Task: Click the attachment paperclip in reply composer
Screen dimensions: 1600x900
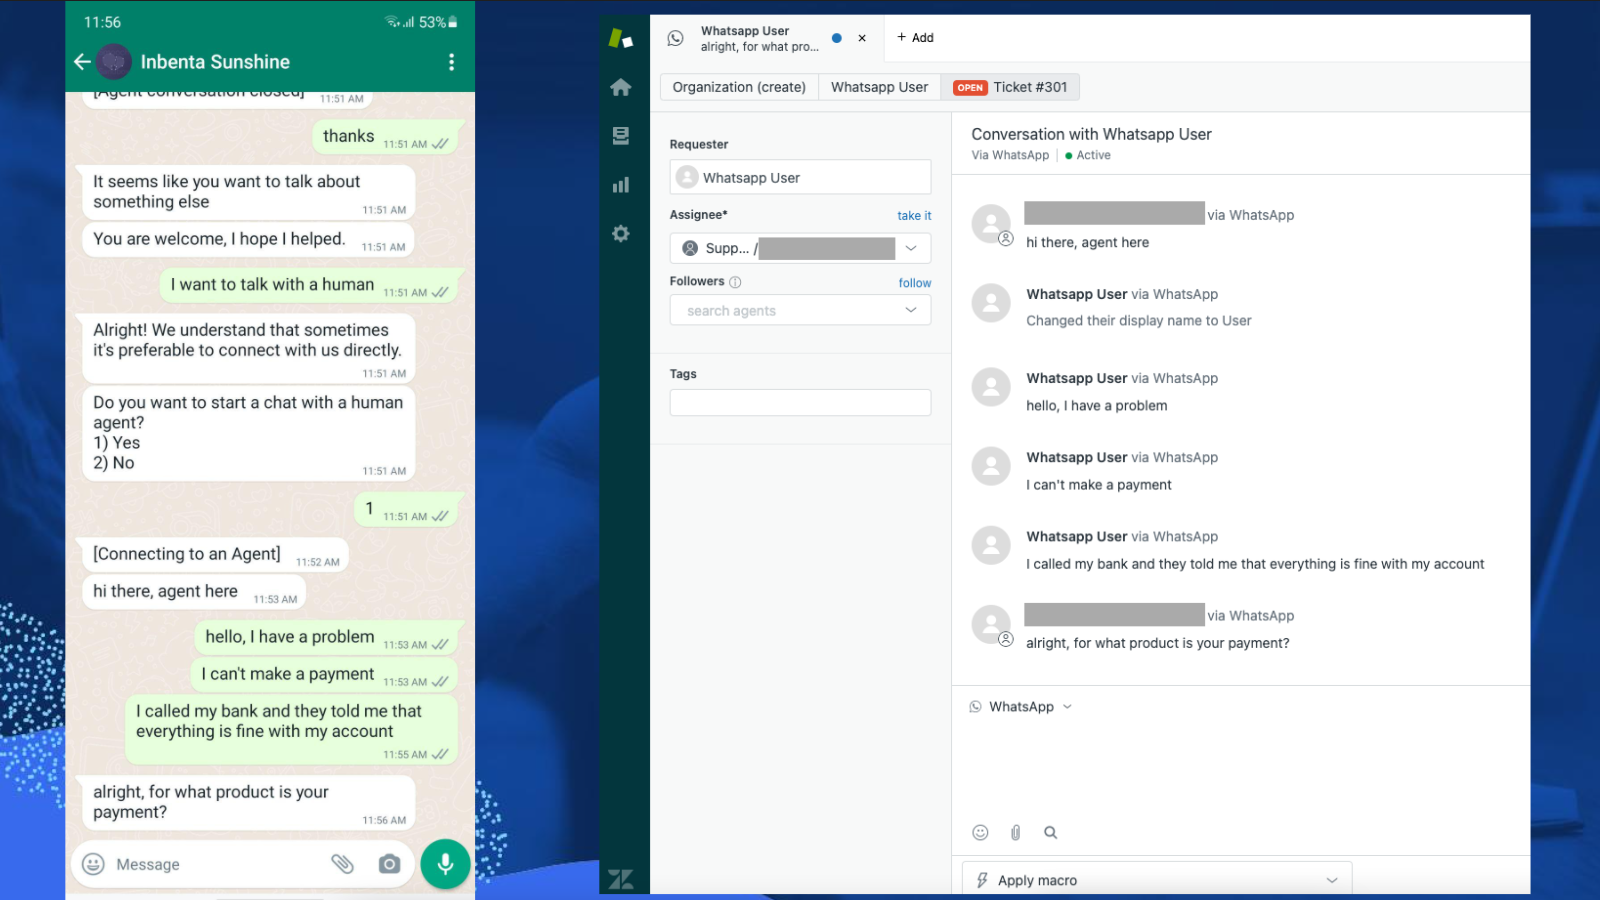Action: (1015, 832)
